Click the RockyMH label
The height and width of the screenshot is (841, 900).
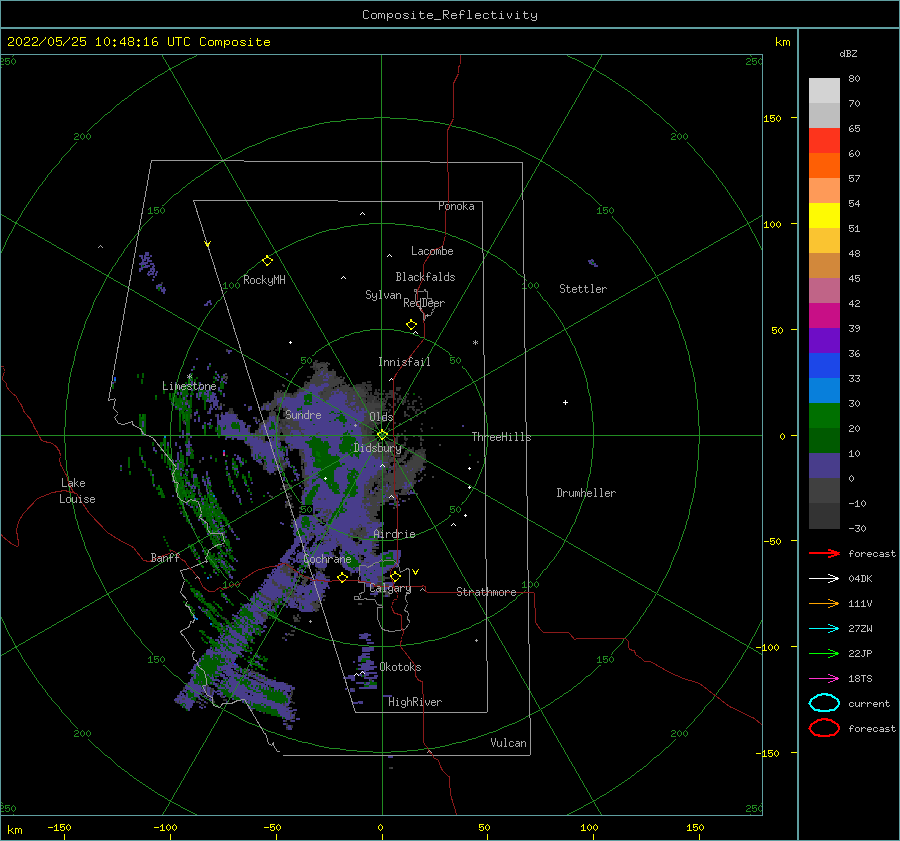pos(264,280)
